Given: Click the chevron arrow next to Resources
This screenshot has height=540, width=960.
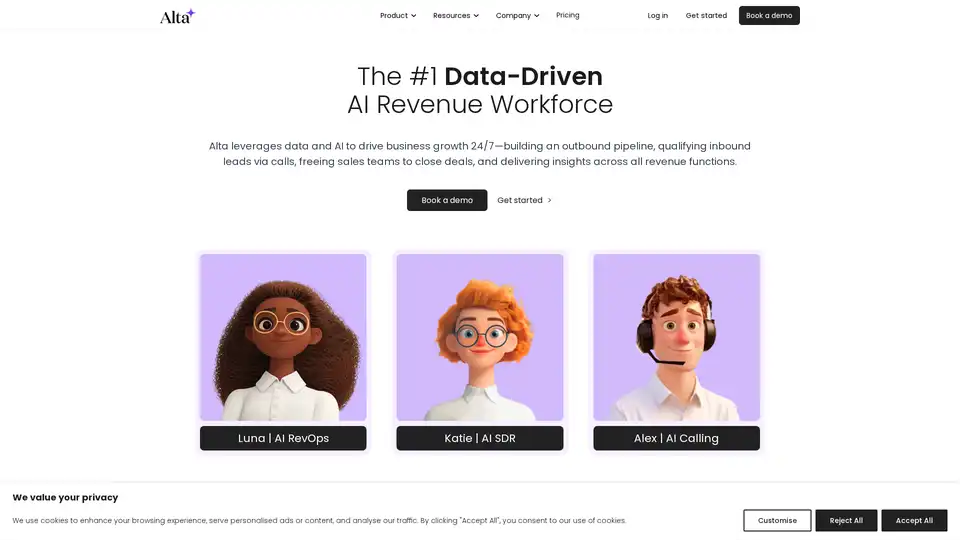Looking at the screenshot, I should (x=476, y=16).
